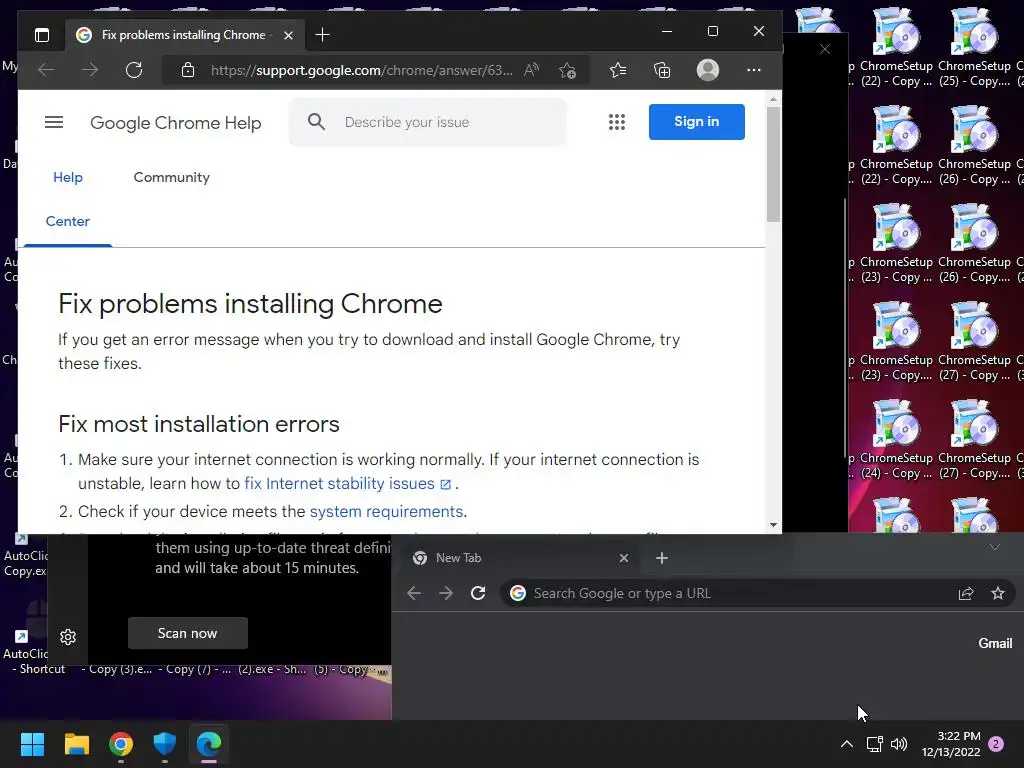Open volume speaker tray icon

pos(899,744)
